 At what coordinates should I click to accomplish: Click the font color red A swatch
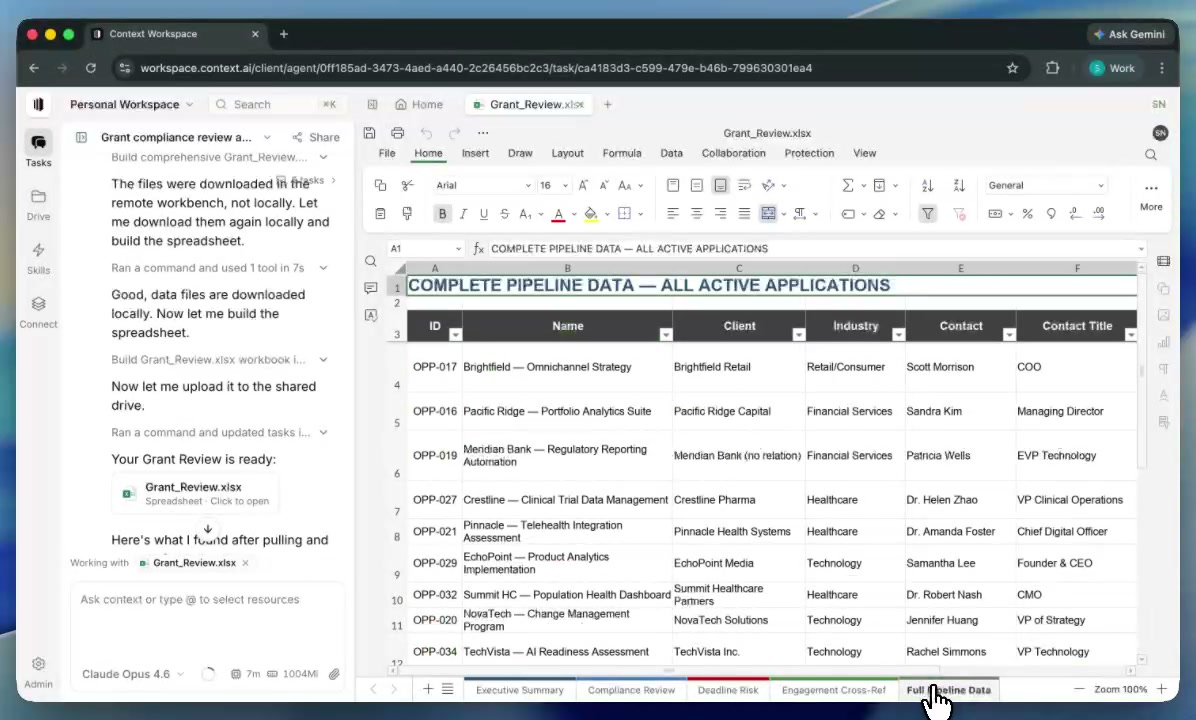coord(558,214)
